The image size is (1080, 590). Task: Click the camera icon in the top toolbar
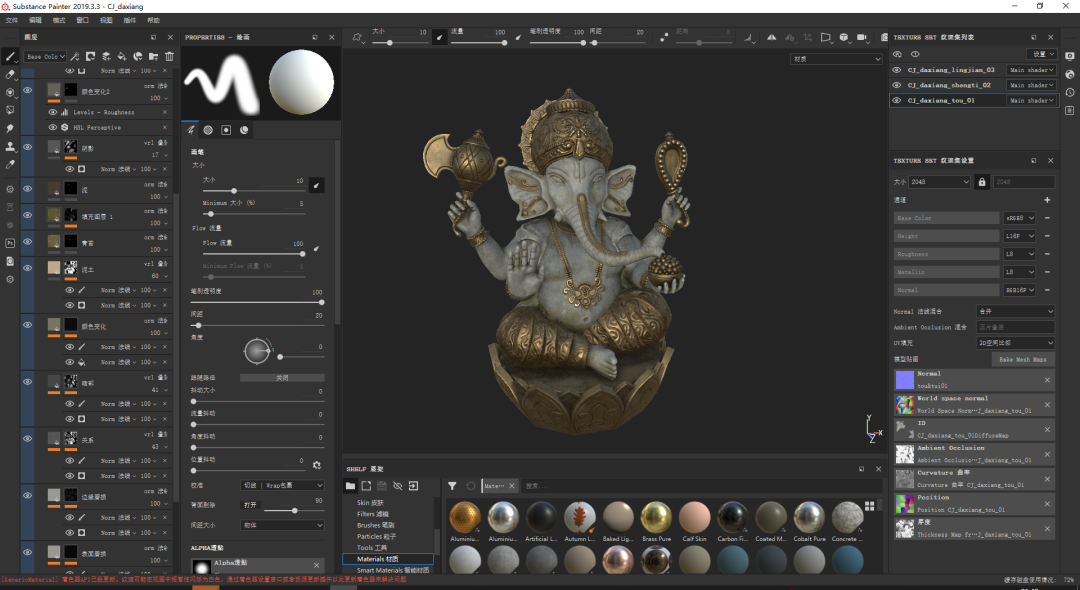tap(862, 37)
